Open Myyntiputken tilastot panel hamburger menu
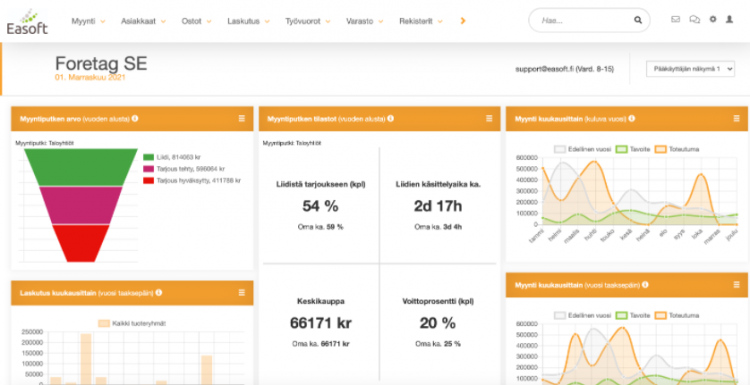Image resolution: width=750 pixels, height=385 pixels. [x=489, y=119]
